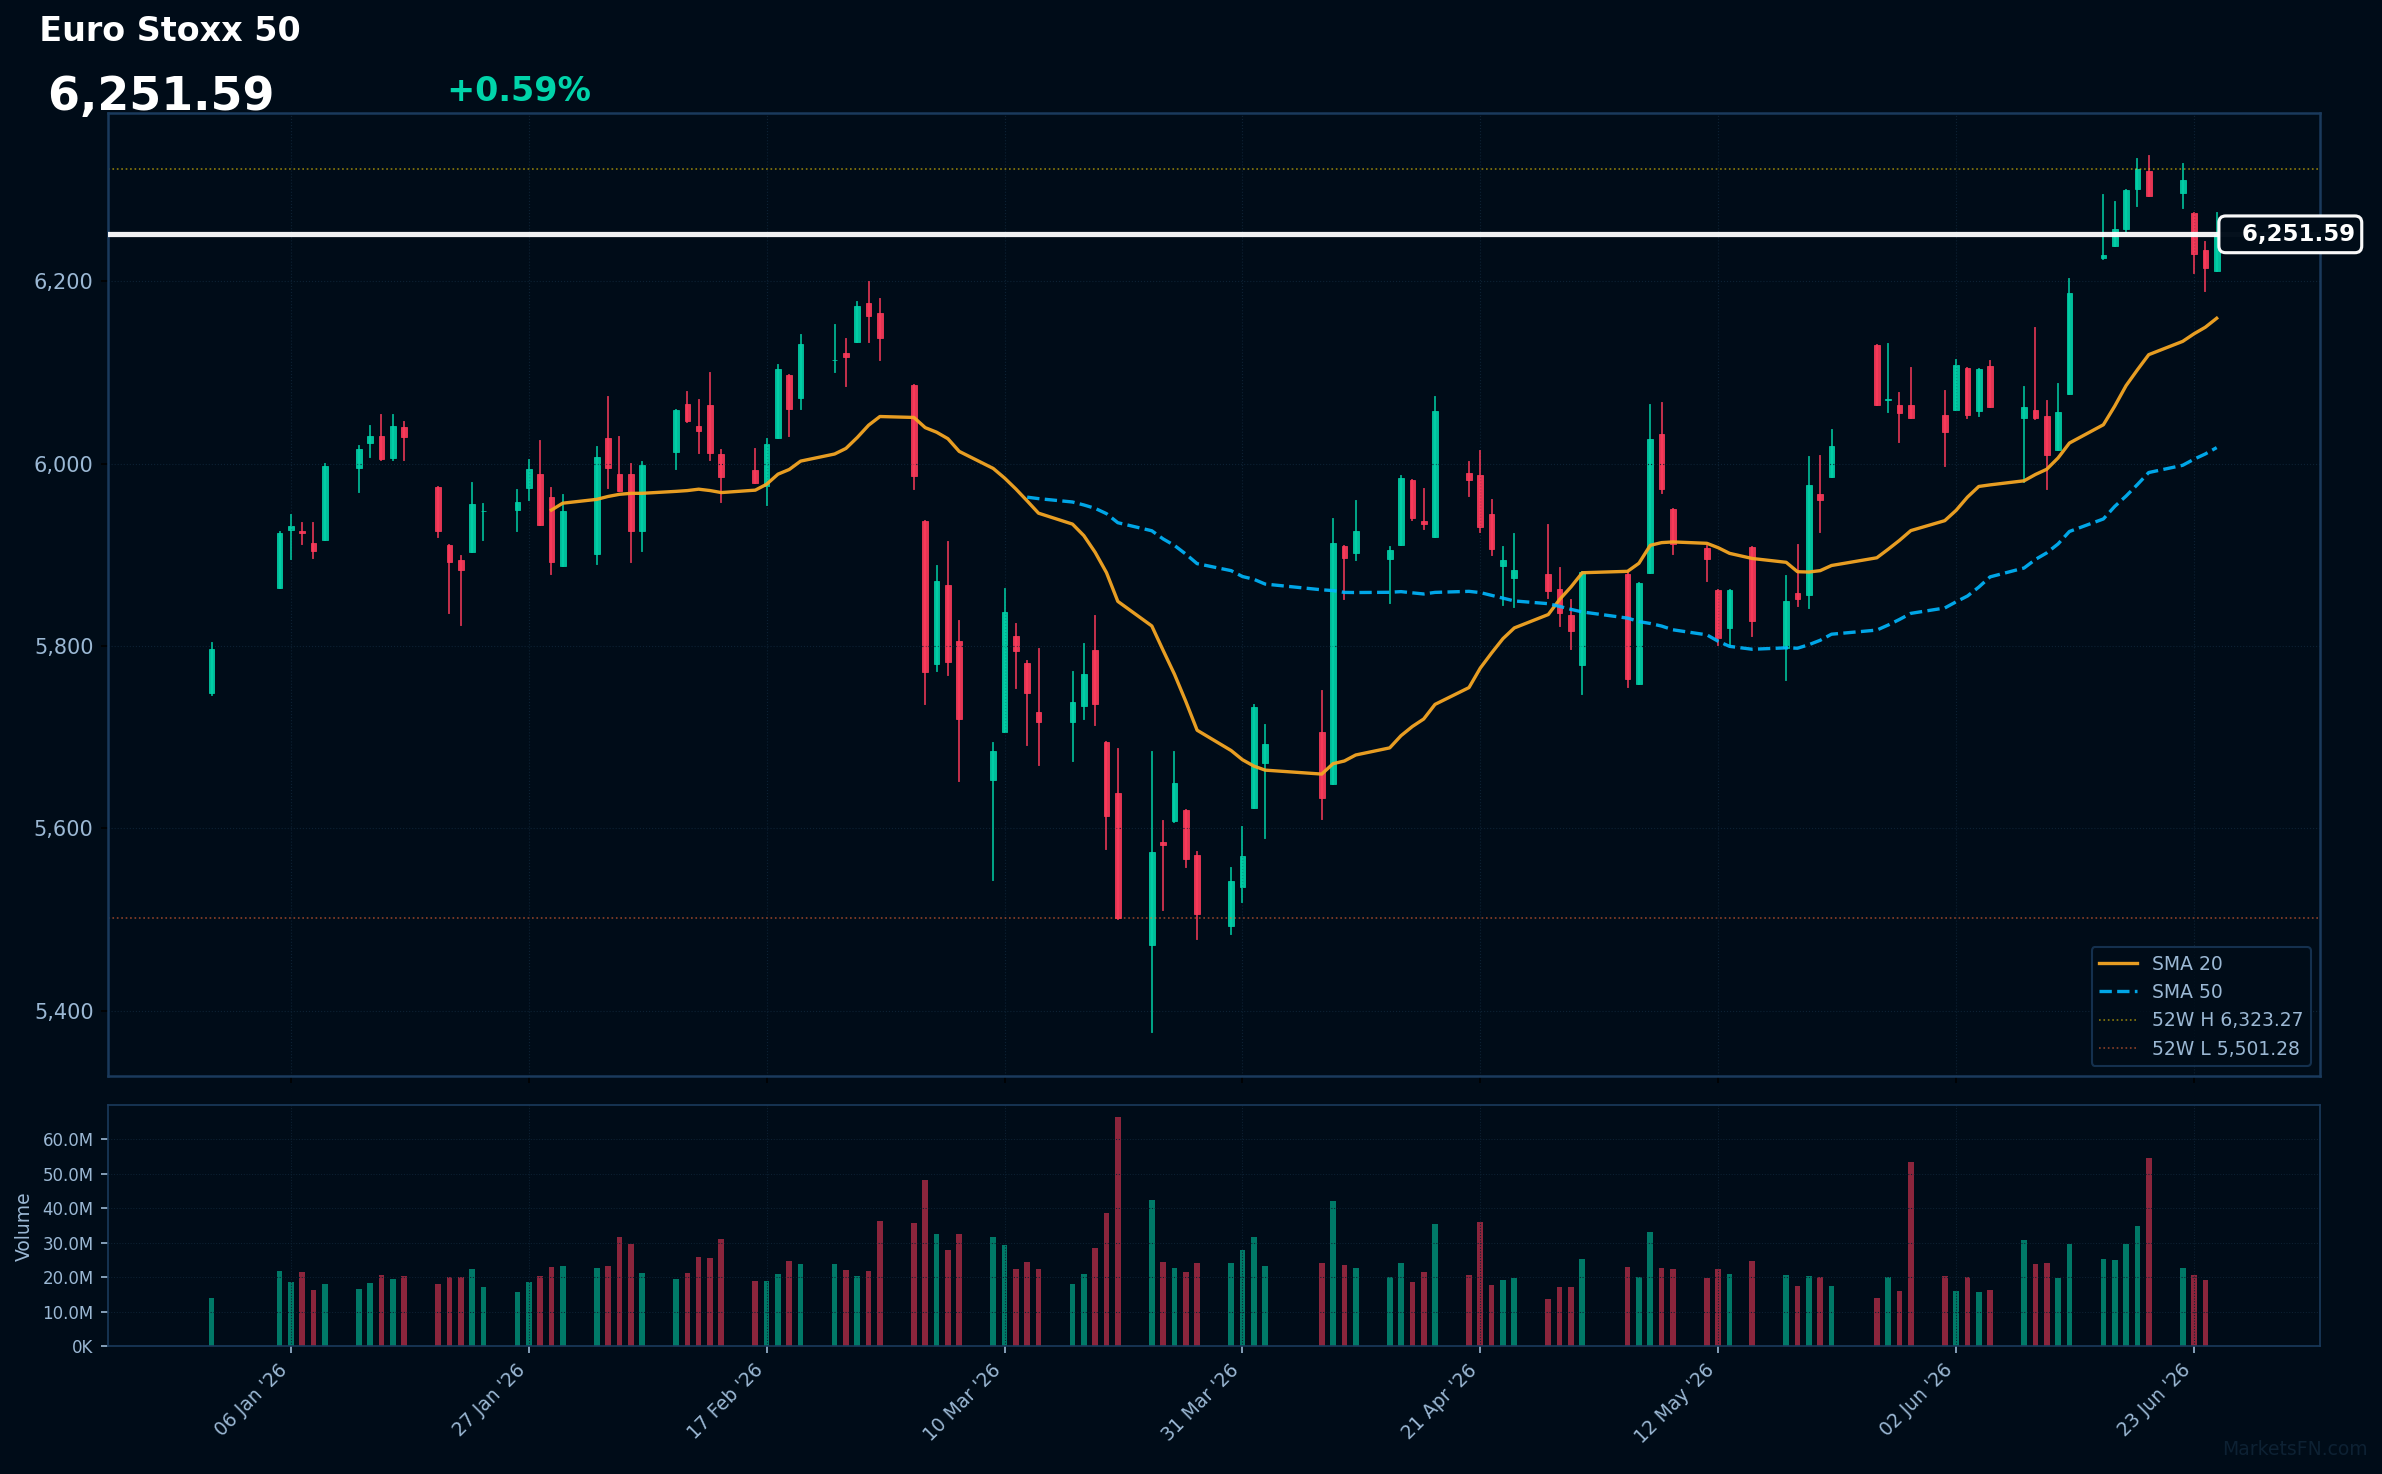
Task: Click the 31 Mar '26 date label
Action: [1200, 1402]
